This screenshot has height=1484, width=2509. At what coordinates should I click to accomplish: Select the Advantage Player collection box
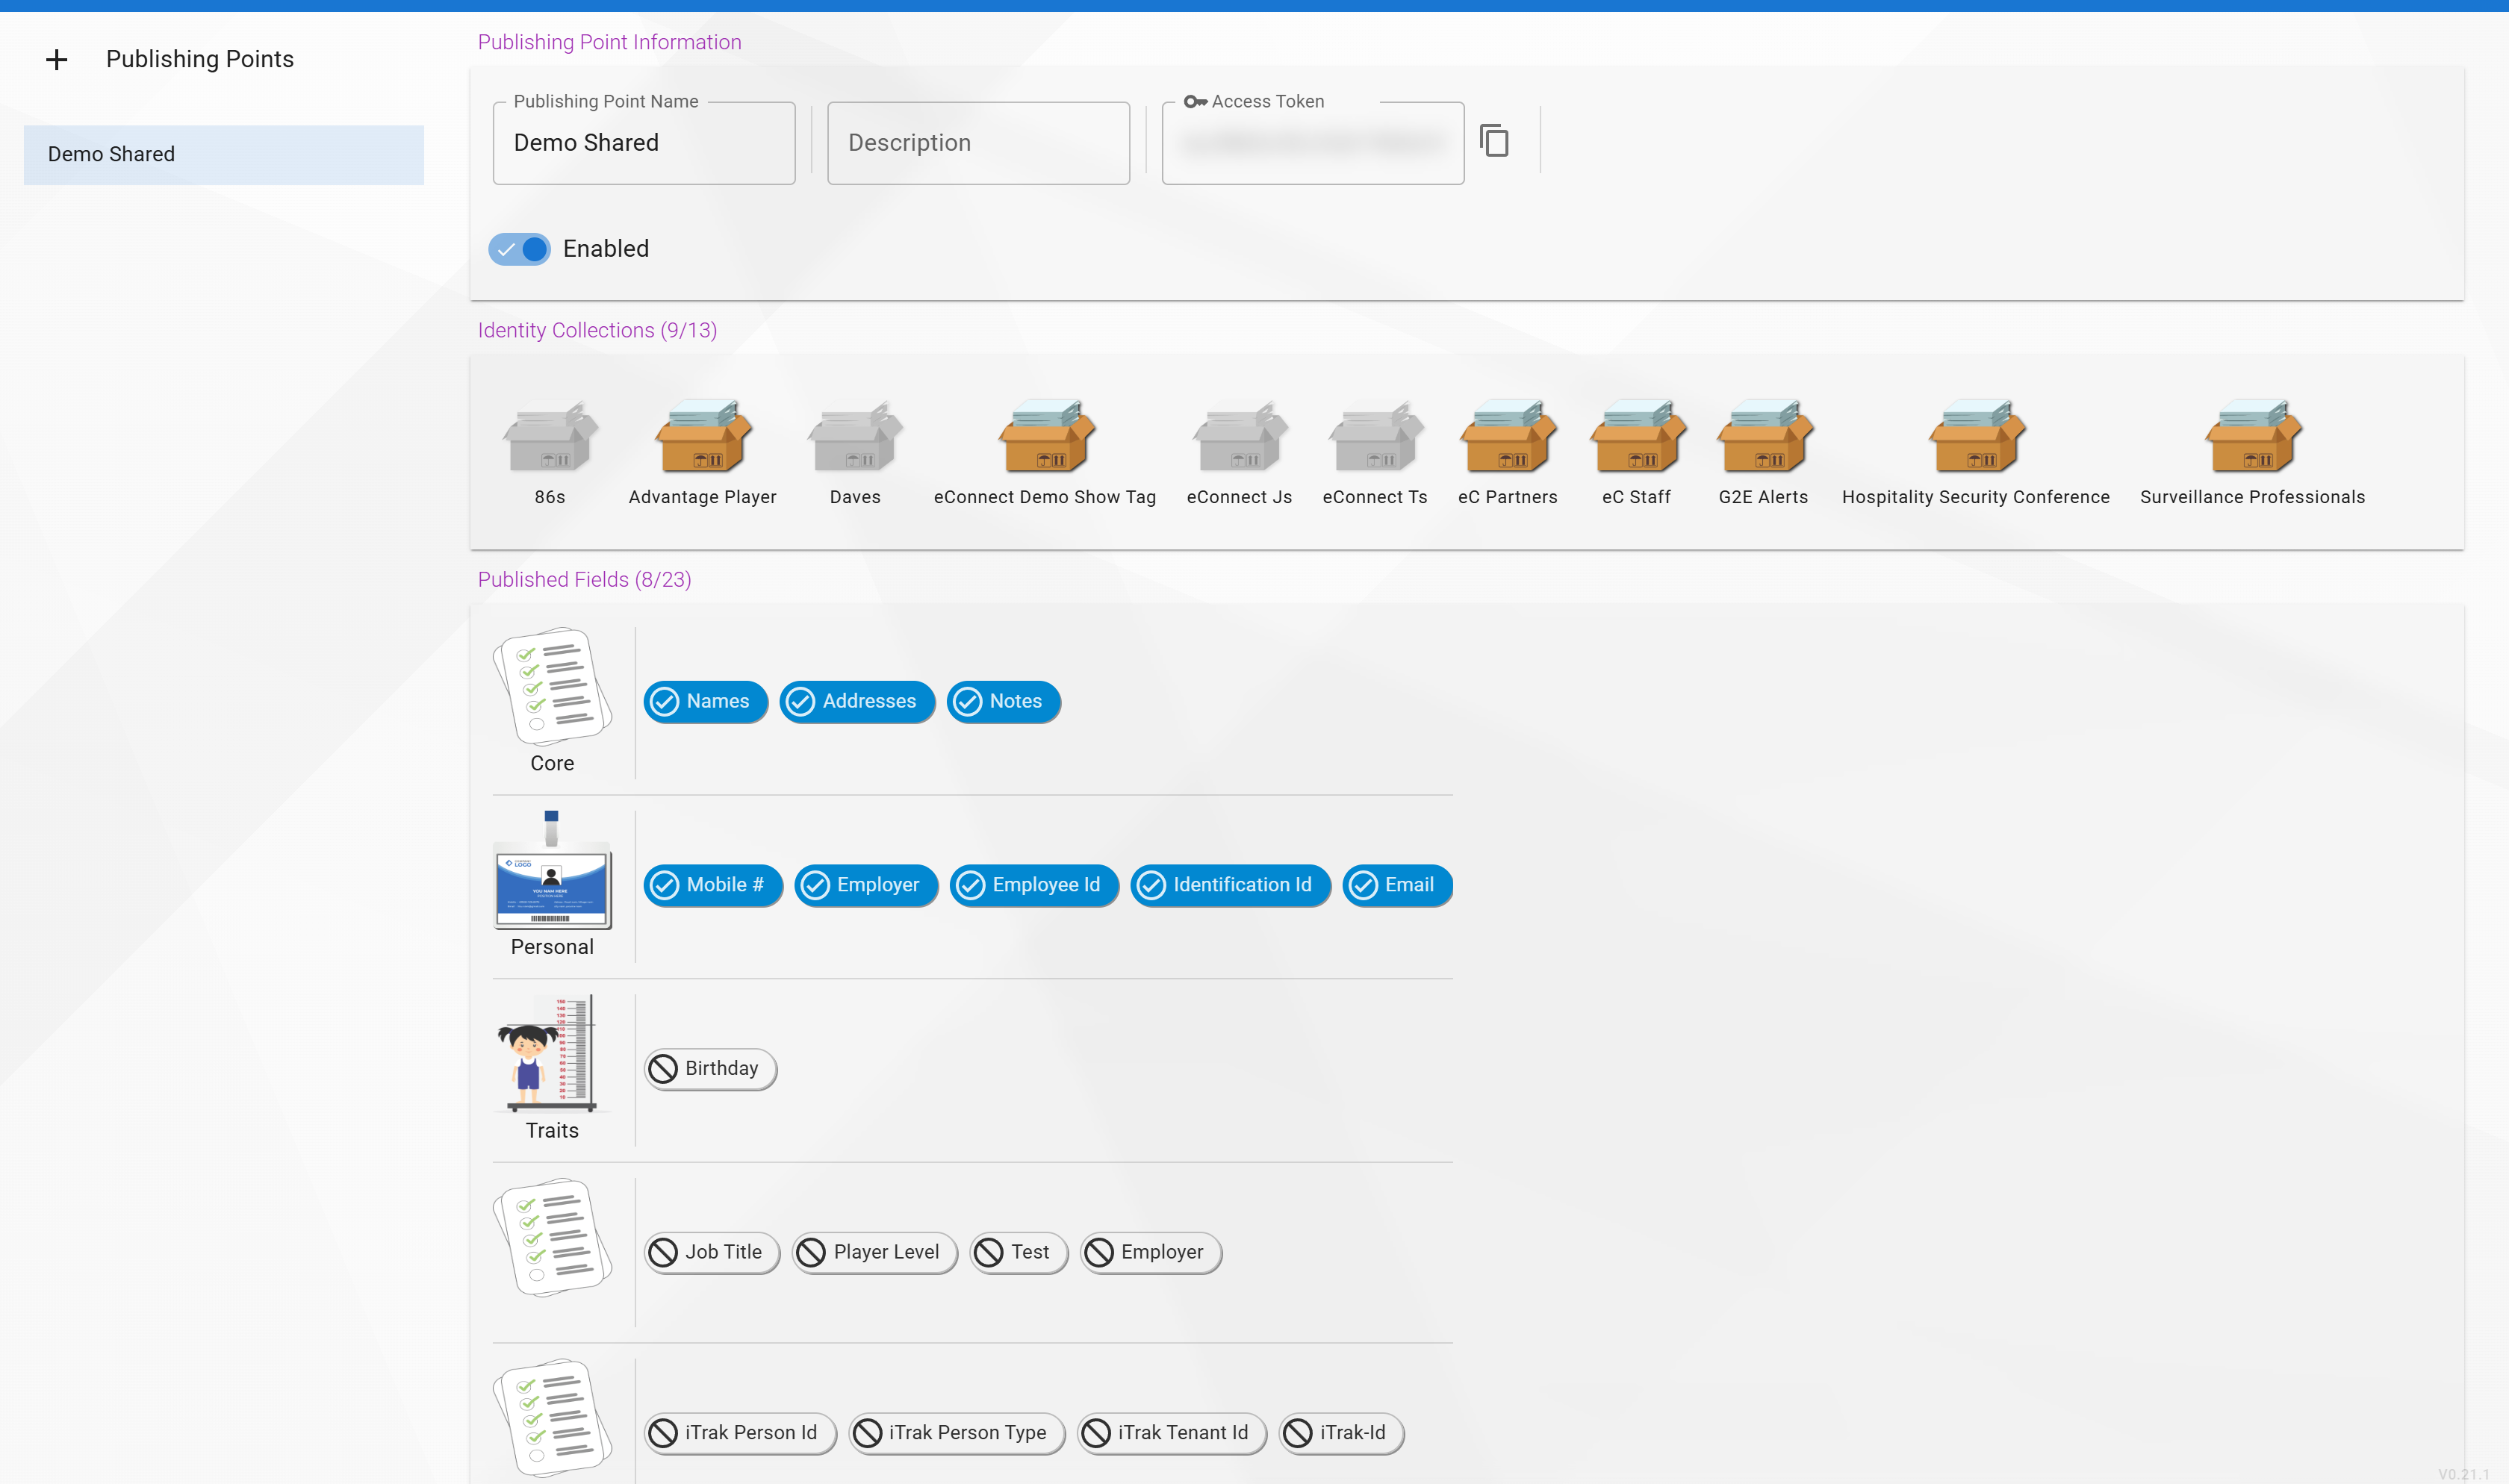[703, 437]
